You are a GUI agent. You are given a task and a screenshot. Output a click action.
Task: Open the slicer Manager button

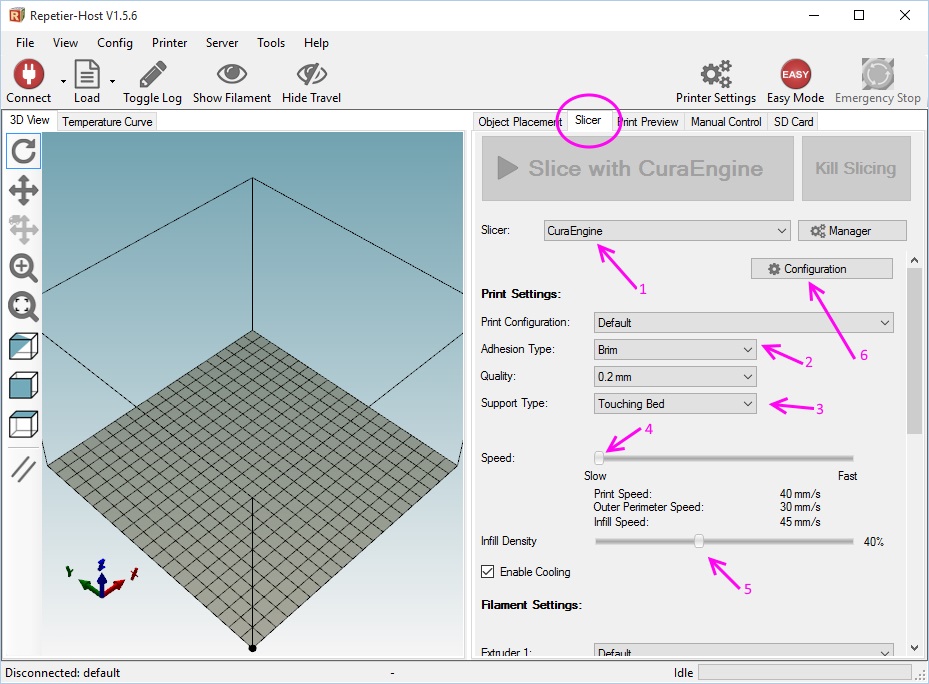pyautogui.click(x=852, y=231)
